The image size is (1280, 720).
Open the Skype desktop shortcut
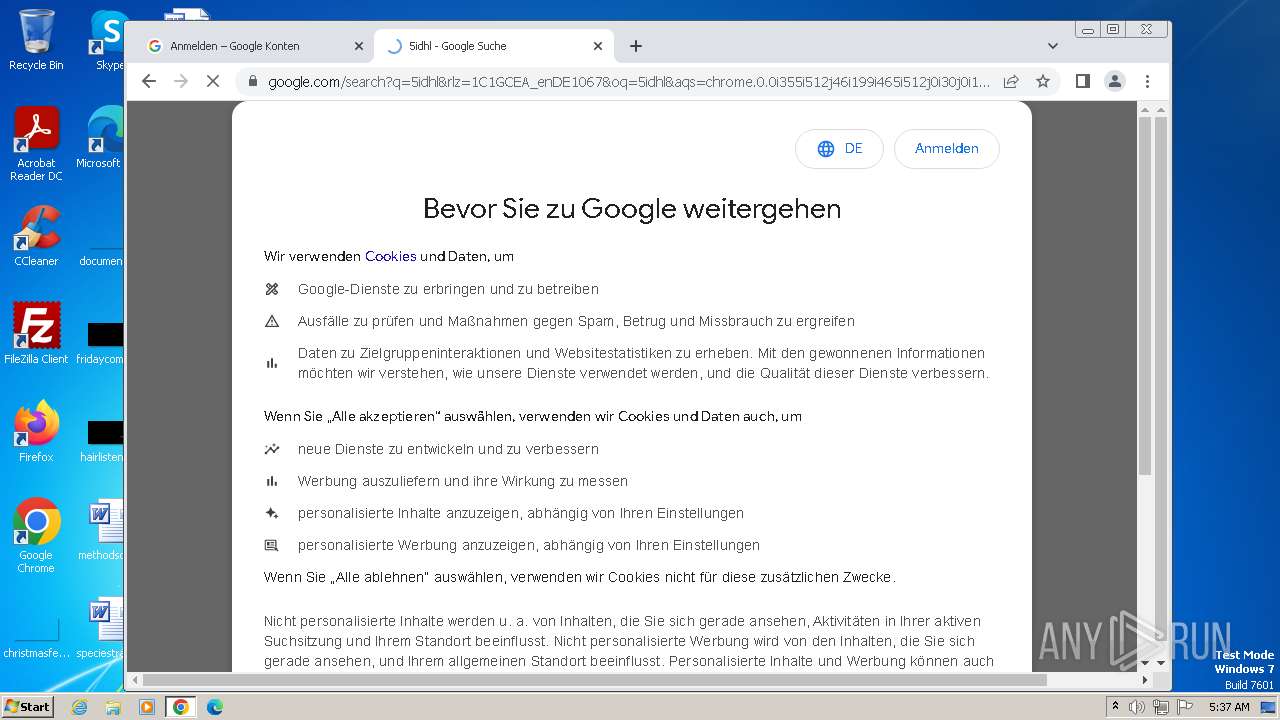tap(109, 40)
